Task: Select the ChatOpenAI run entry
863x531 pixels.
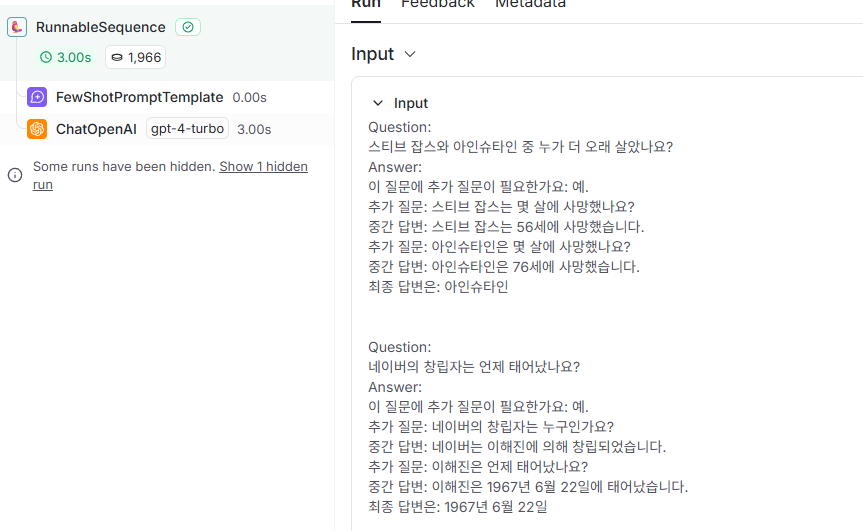Action: coord(167,129)
